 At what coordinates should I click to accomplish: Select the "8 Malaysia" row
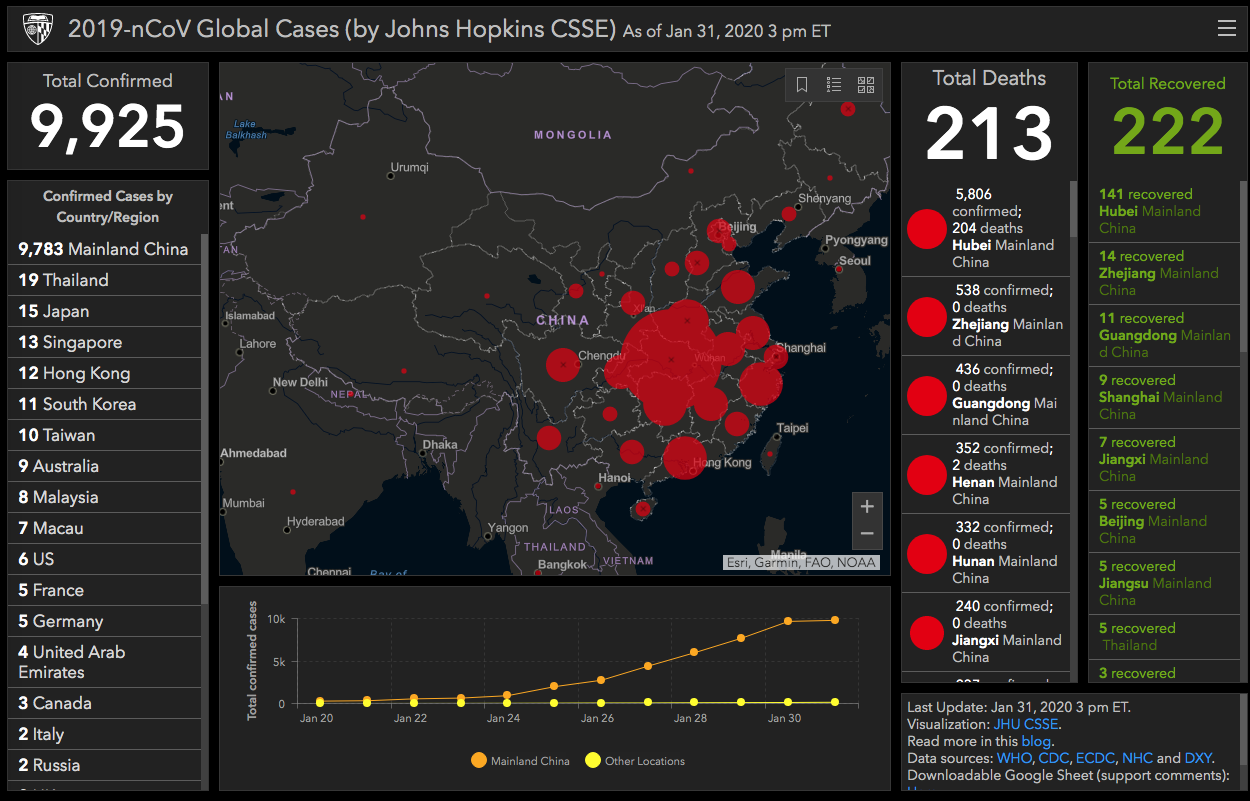click(104, 497)
